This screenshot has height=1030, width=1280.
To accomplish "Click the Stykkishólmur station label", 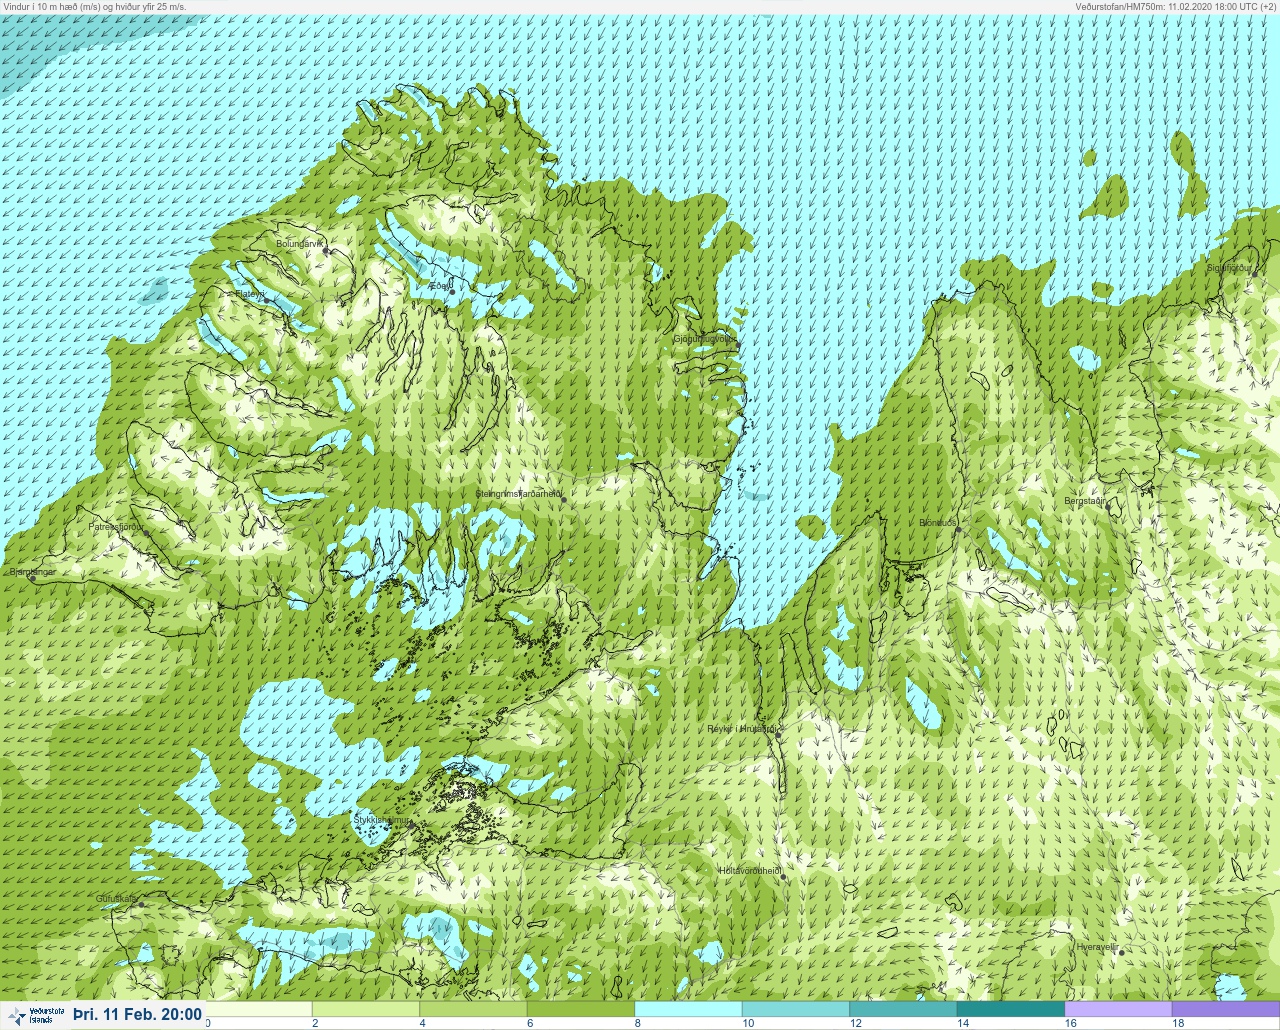I will tap(383, 820).
